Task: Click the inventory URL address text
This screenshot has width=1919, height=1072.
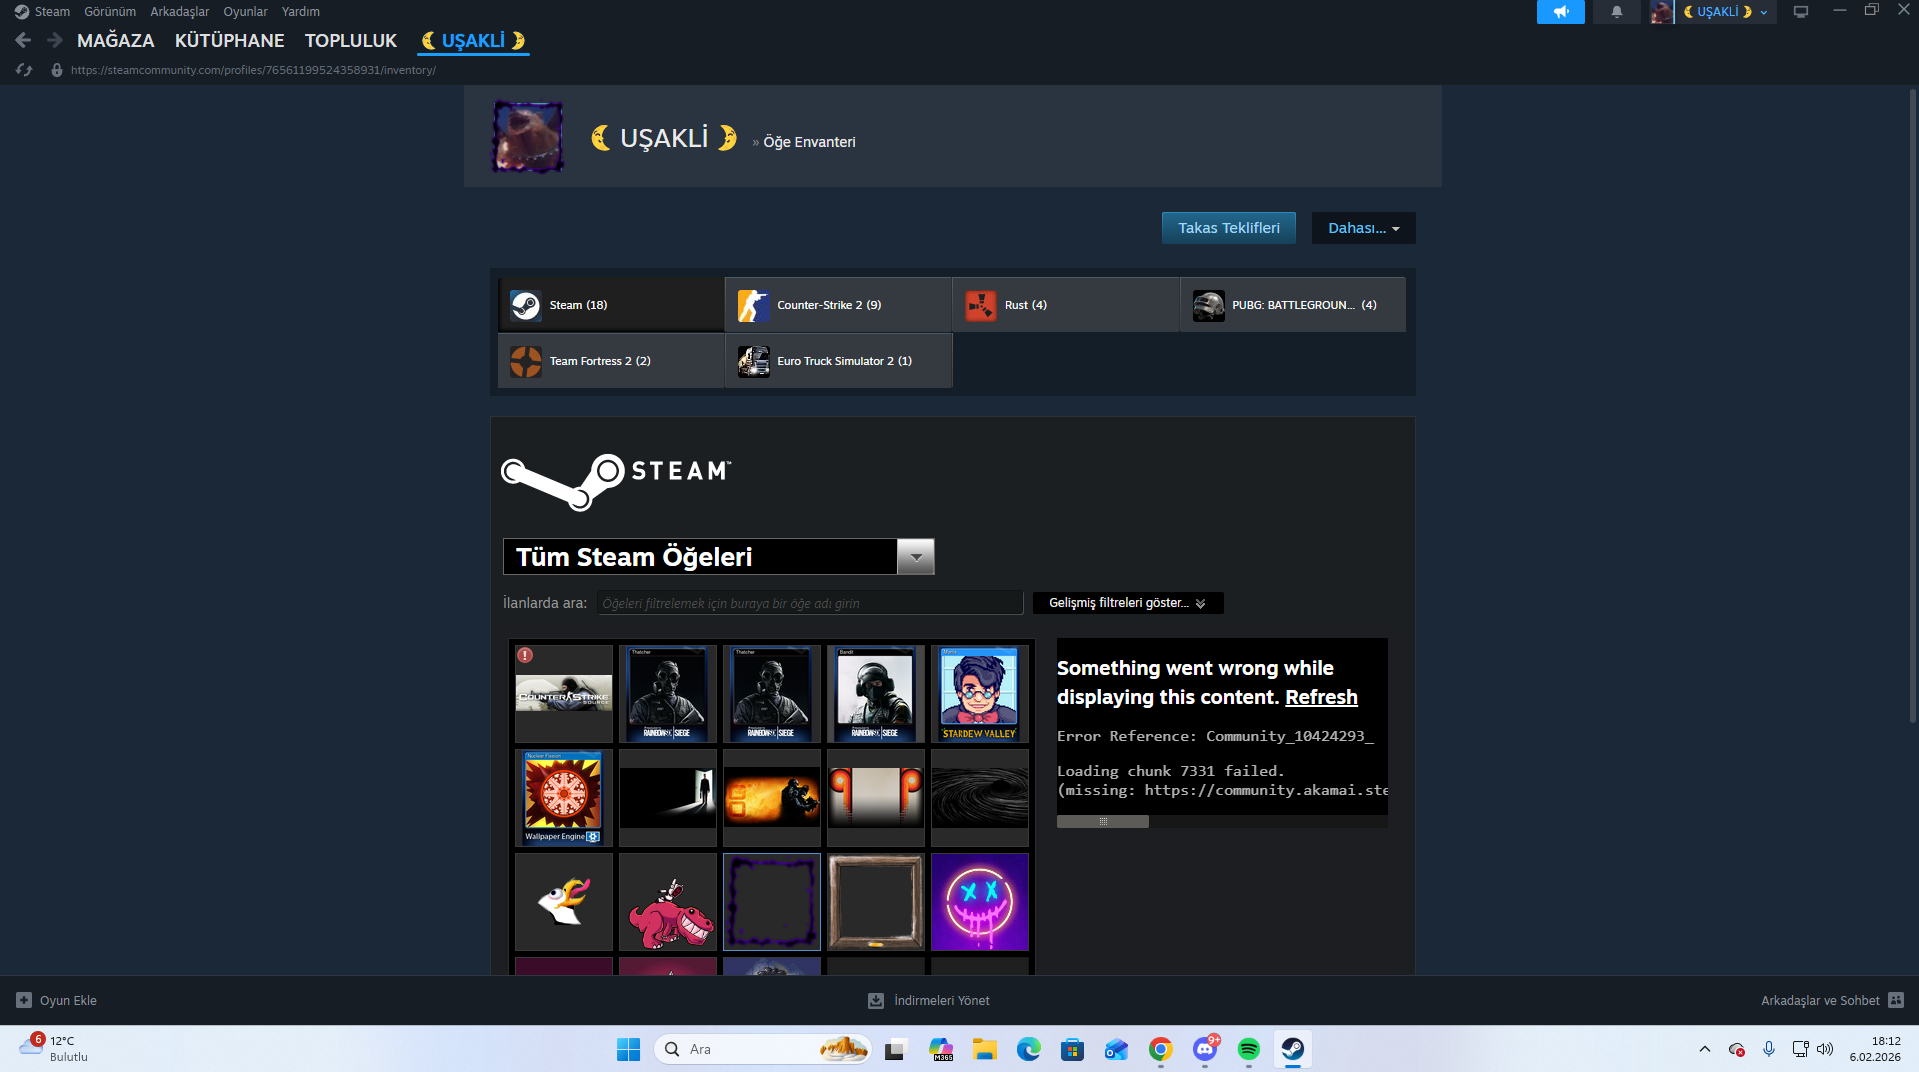Action: click(x=253, y=70)
